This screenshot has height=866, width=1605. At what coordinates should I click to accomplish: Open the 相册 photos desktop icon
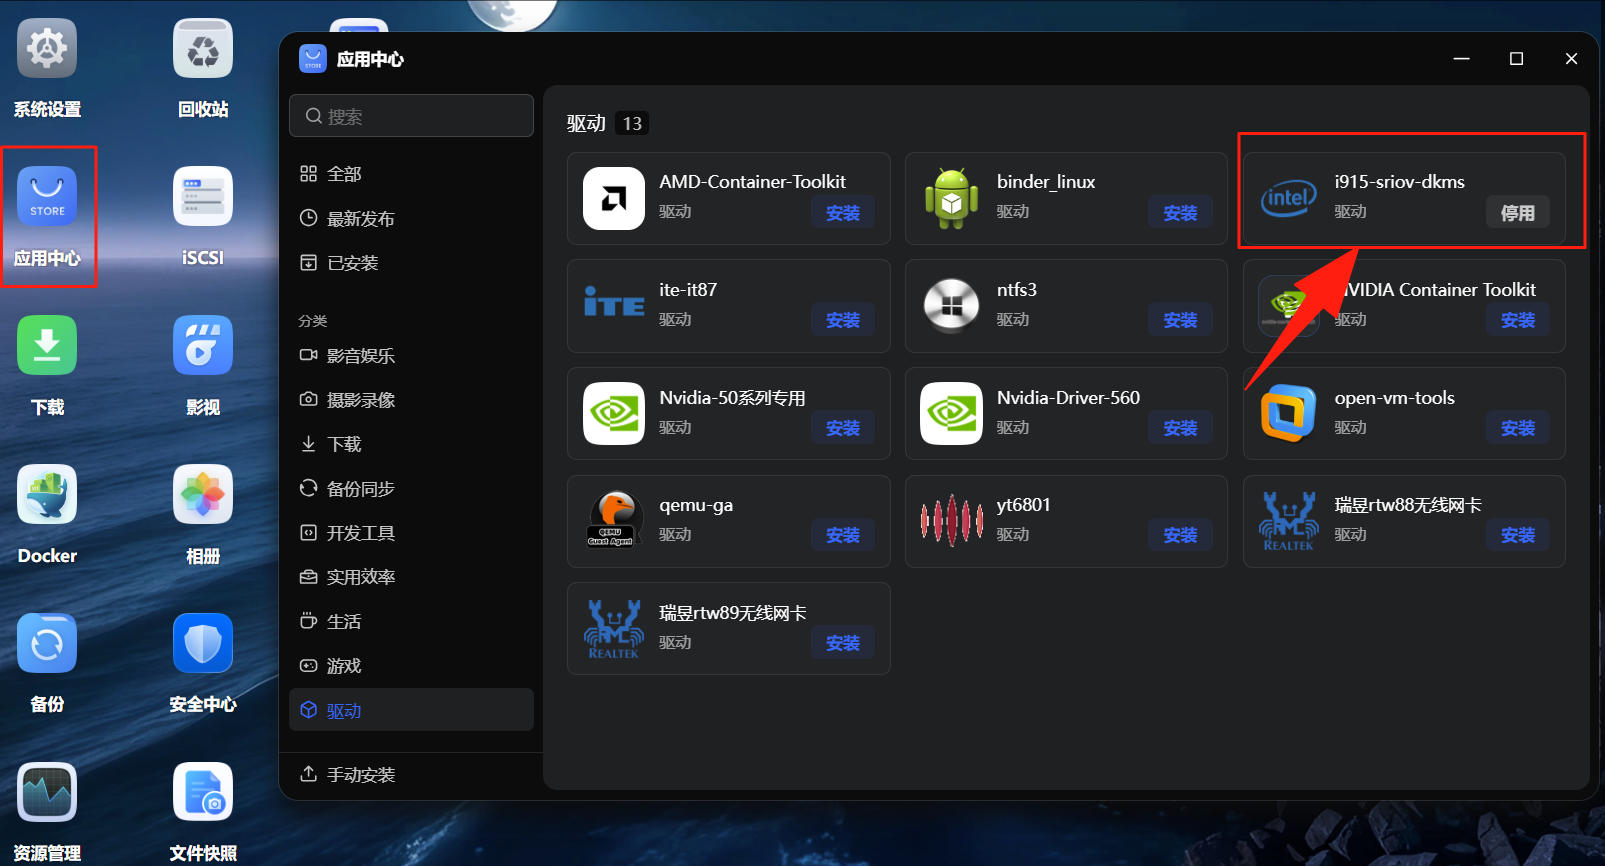[x=203, y=495]
